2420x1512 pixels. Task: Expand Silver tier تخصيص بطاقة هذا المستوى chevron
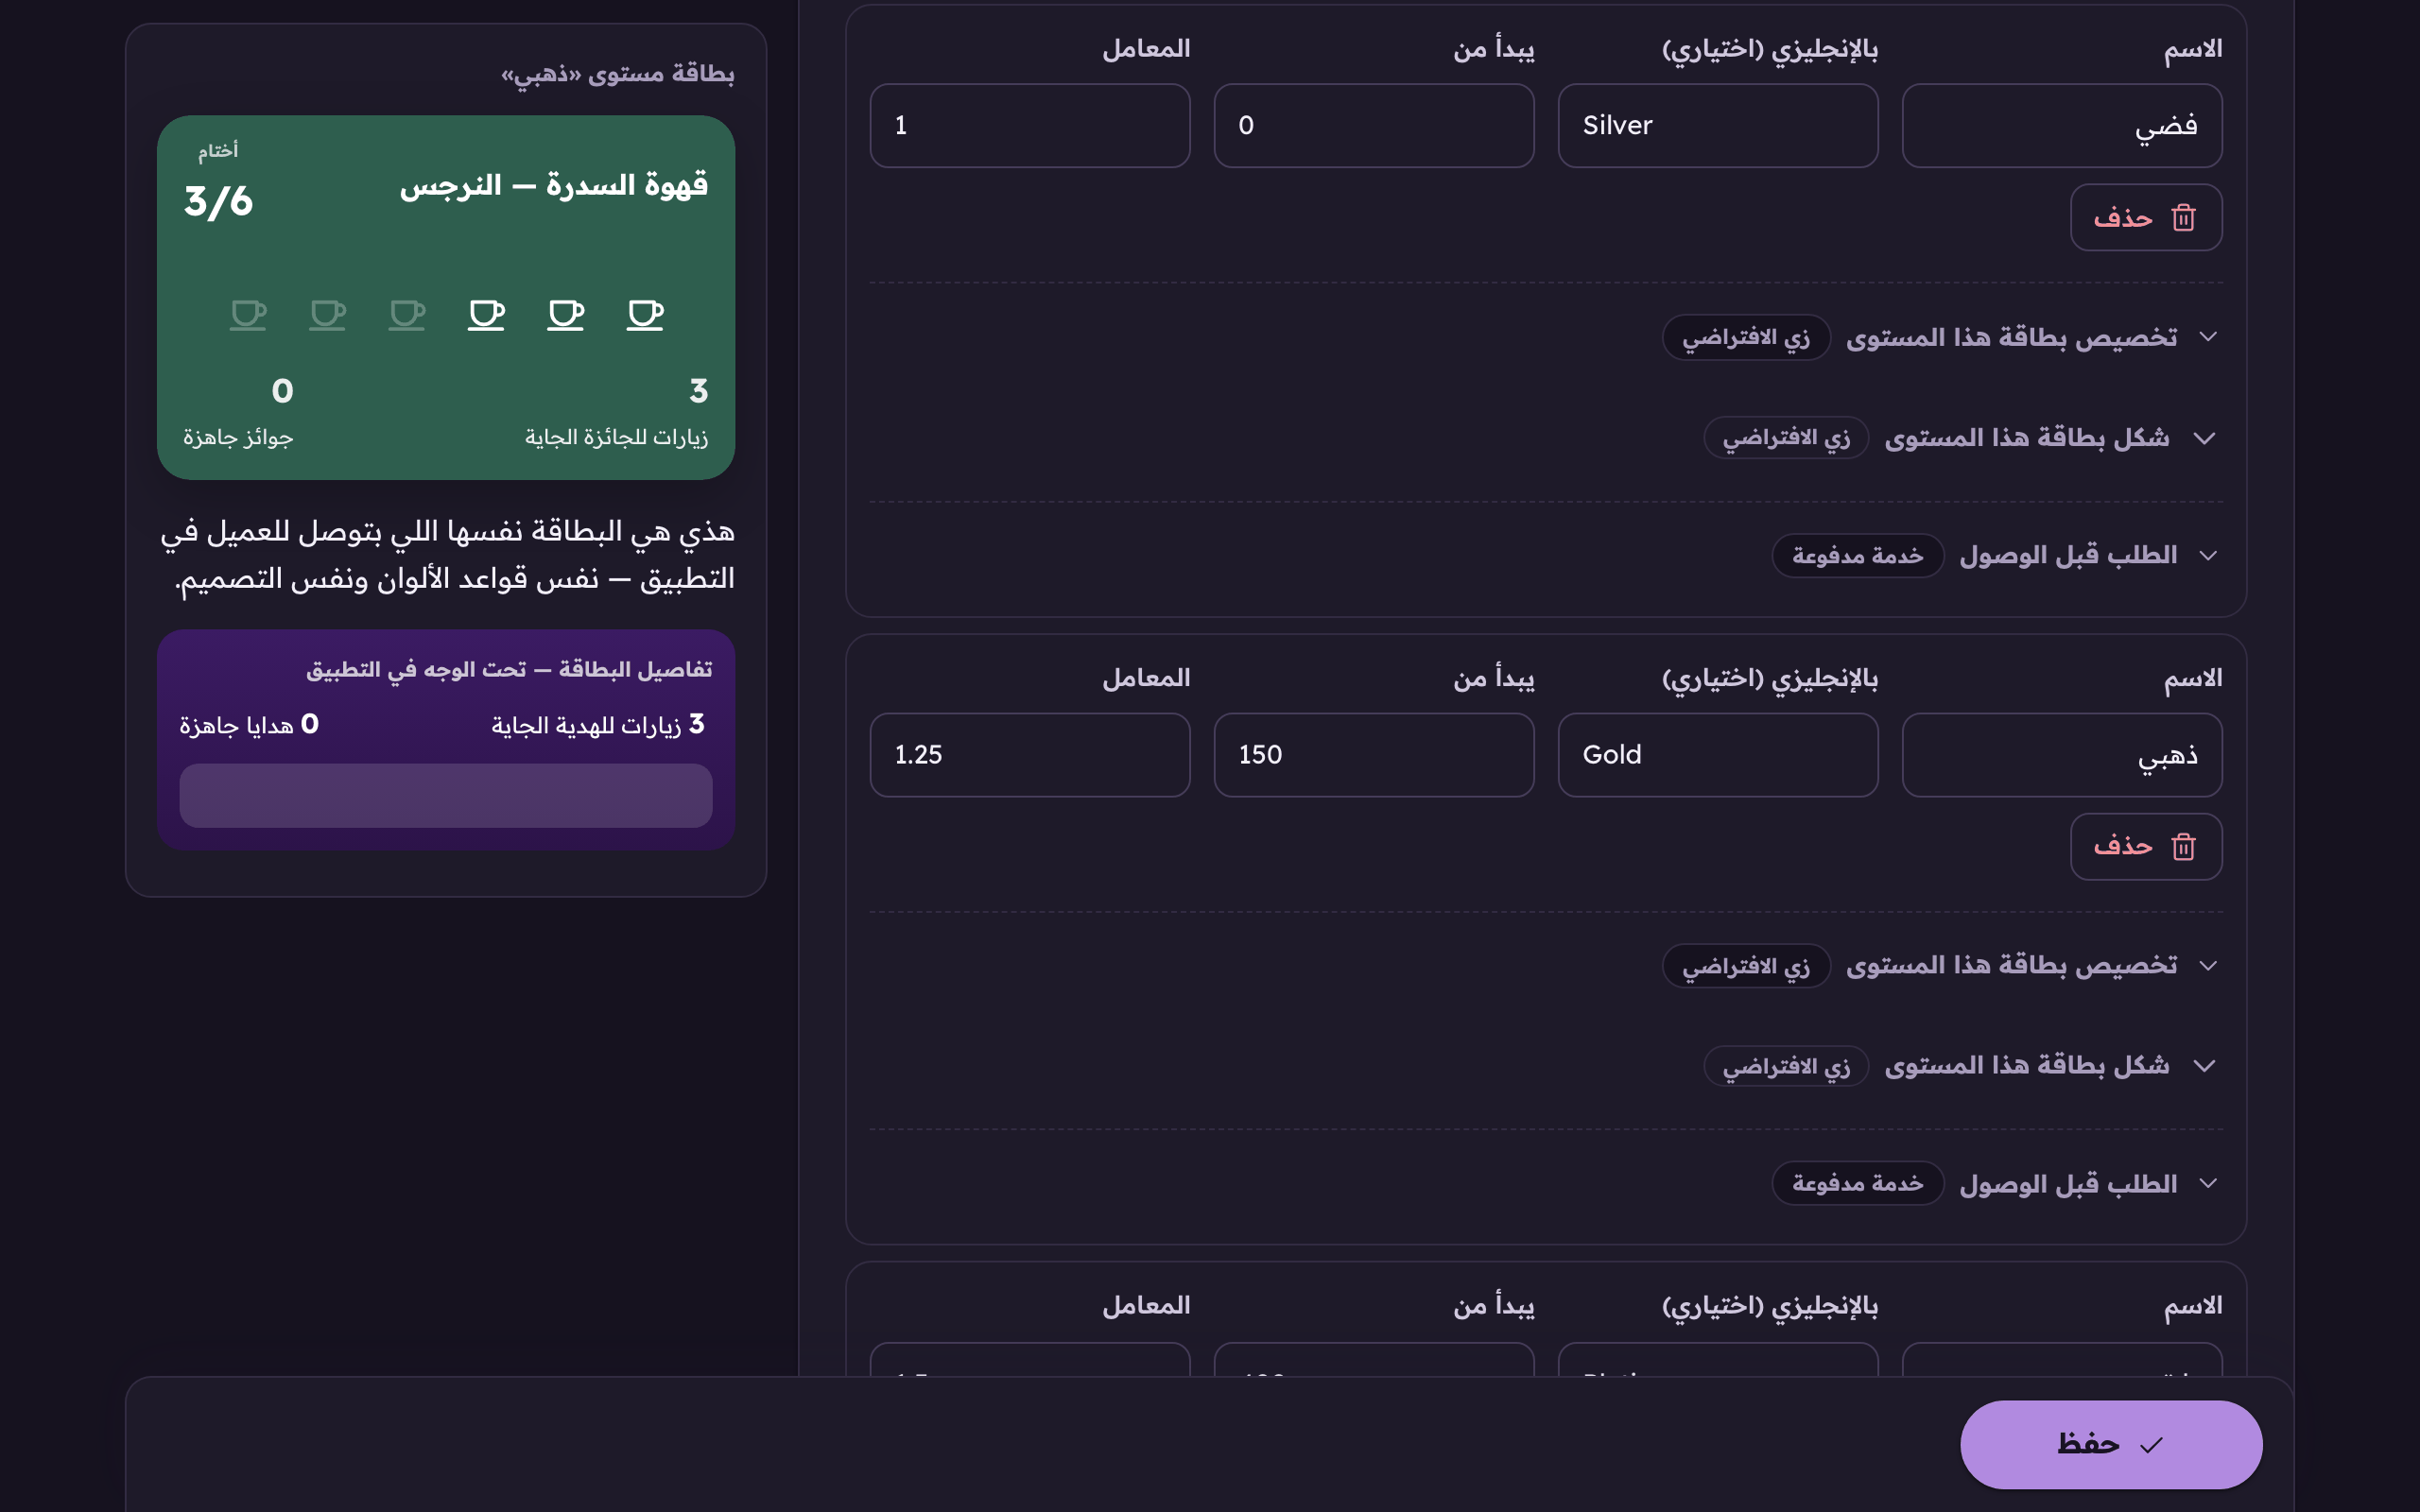[2208, 337]
